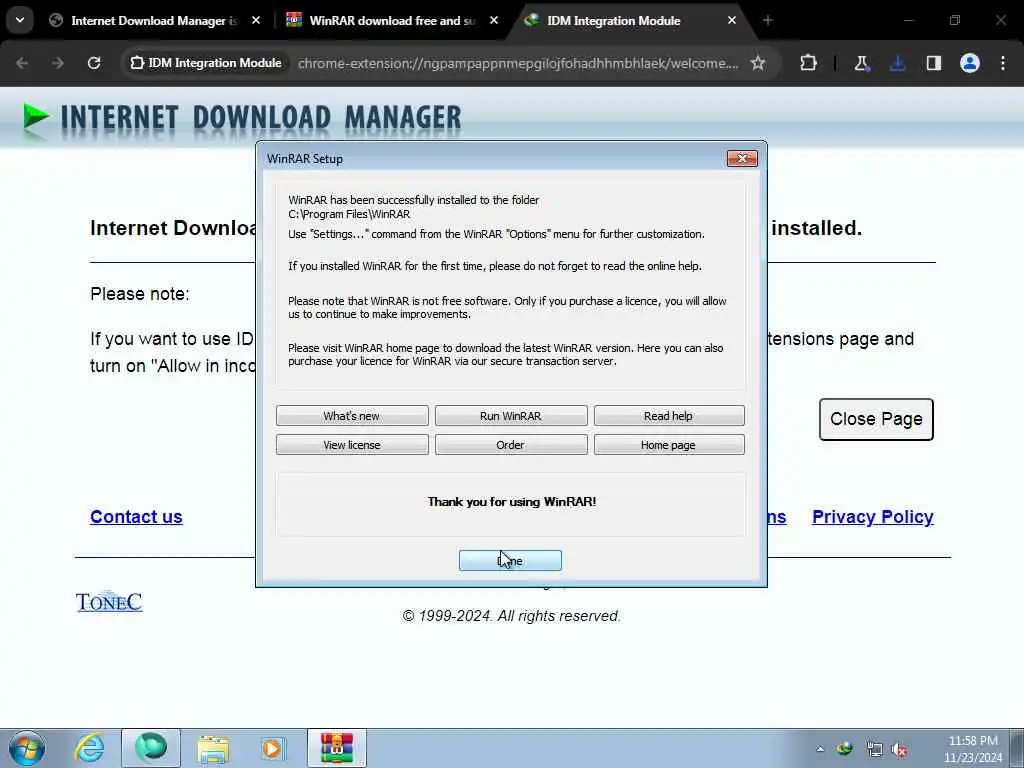Open the Extensions puzzle icon
The height and width of the screenshot is (768, 1024).
point(808,63)
